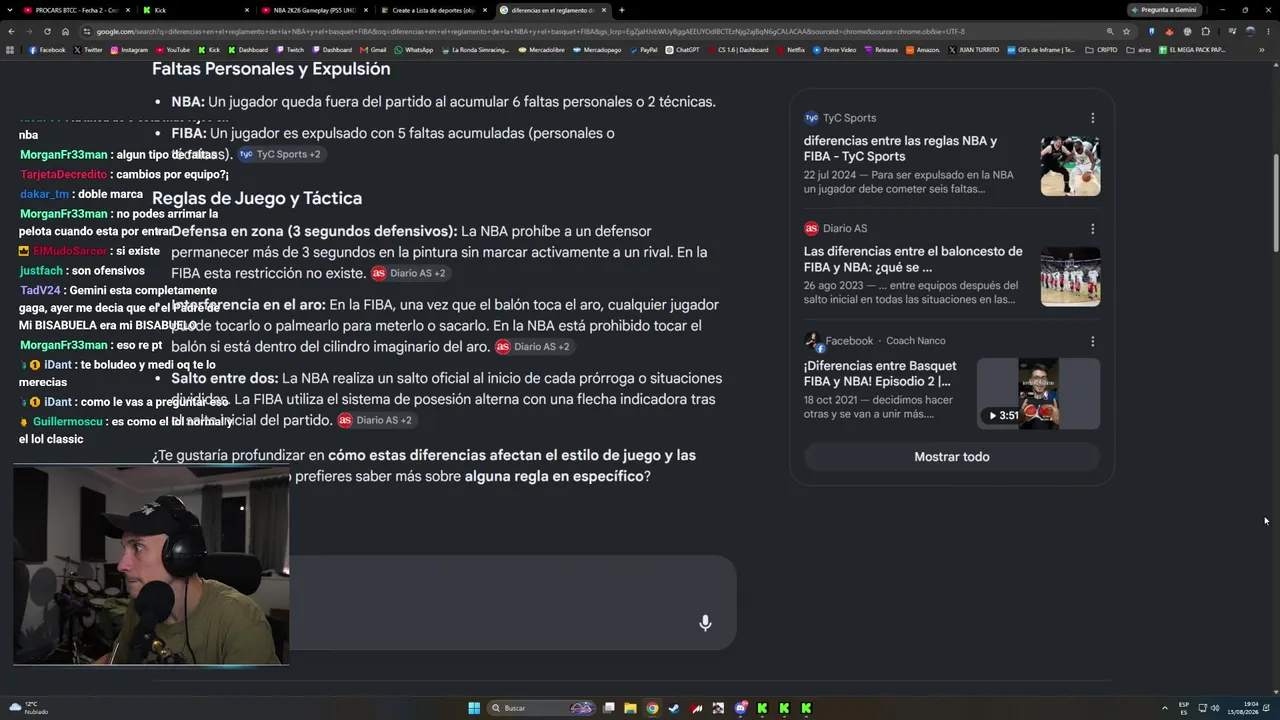Screen dimensions: 1280x720
Task: Open the bookmarks apps grid icon
Action: [x=10, y=50]
